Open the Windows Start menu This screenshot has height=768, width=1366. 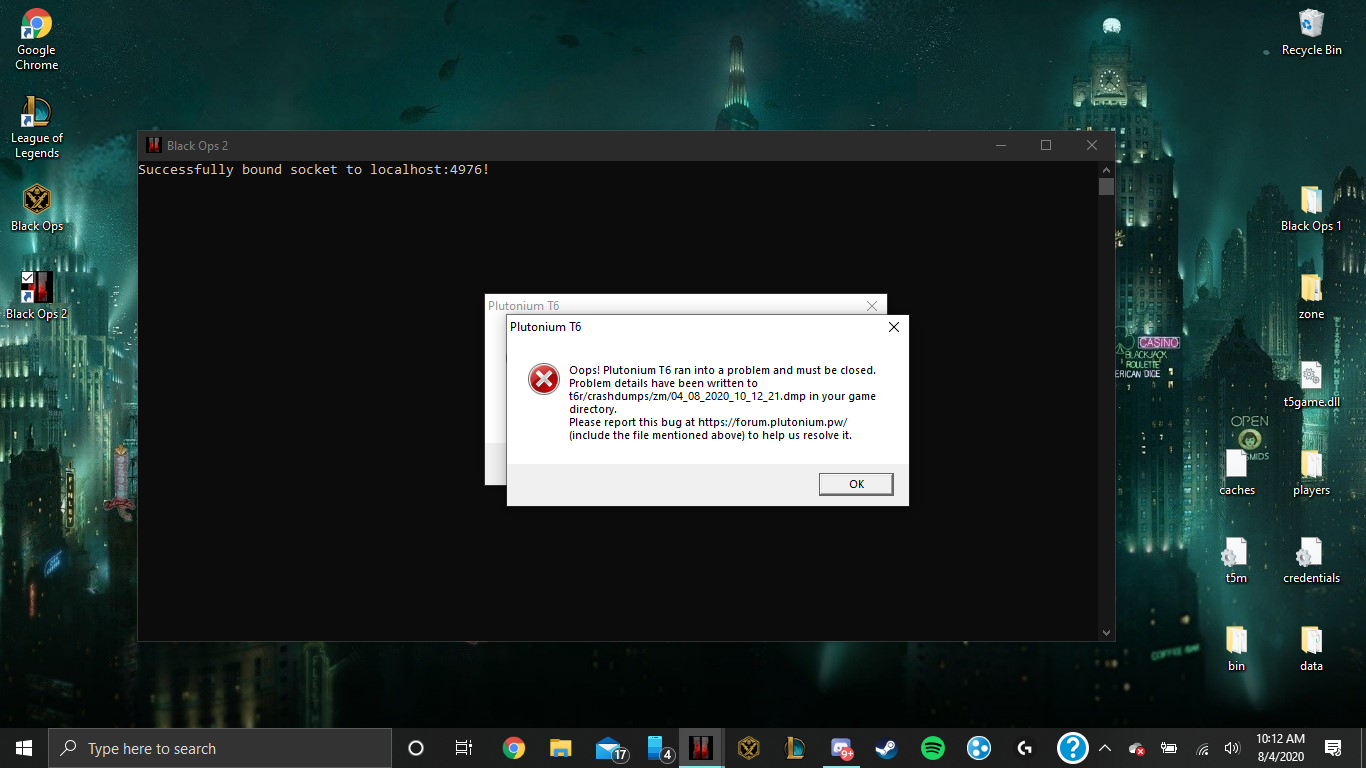(x=24, y=748)
